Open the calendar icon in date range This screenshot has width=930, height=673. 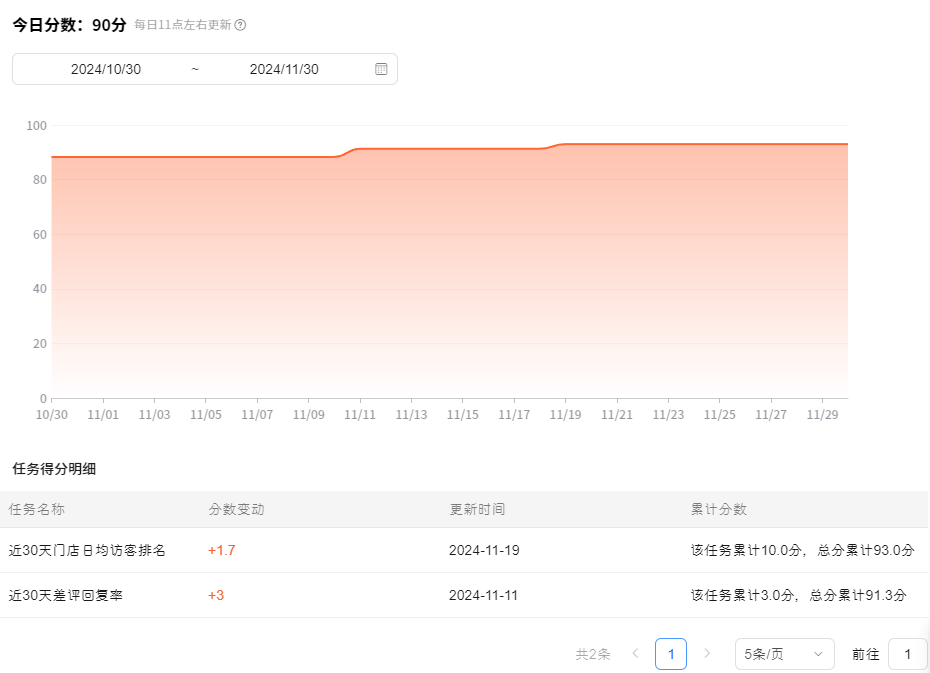pyautogui.click(x=381, y=69)
